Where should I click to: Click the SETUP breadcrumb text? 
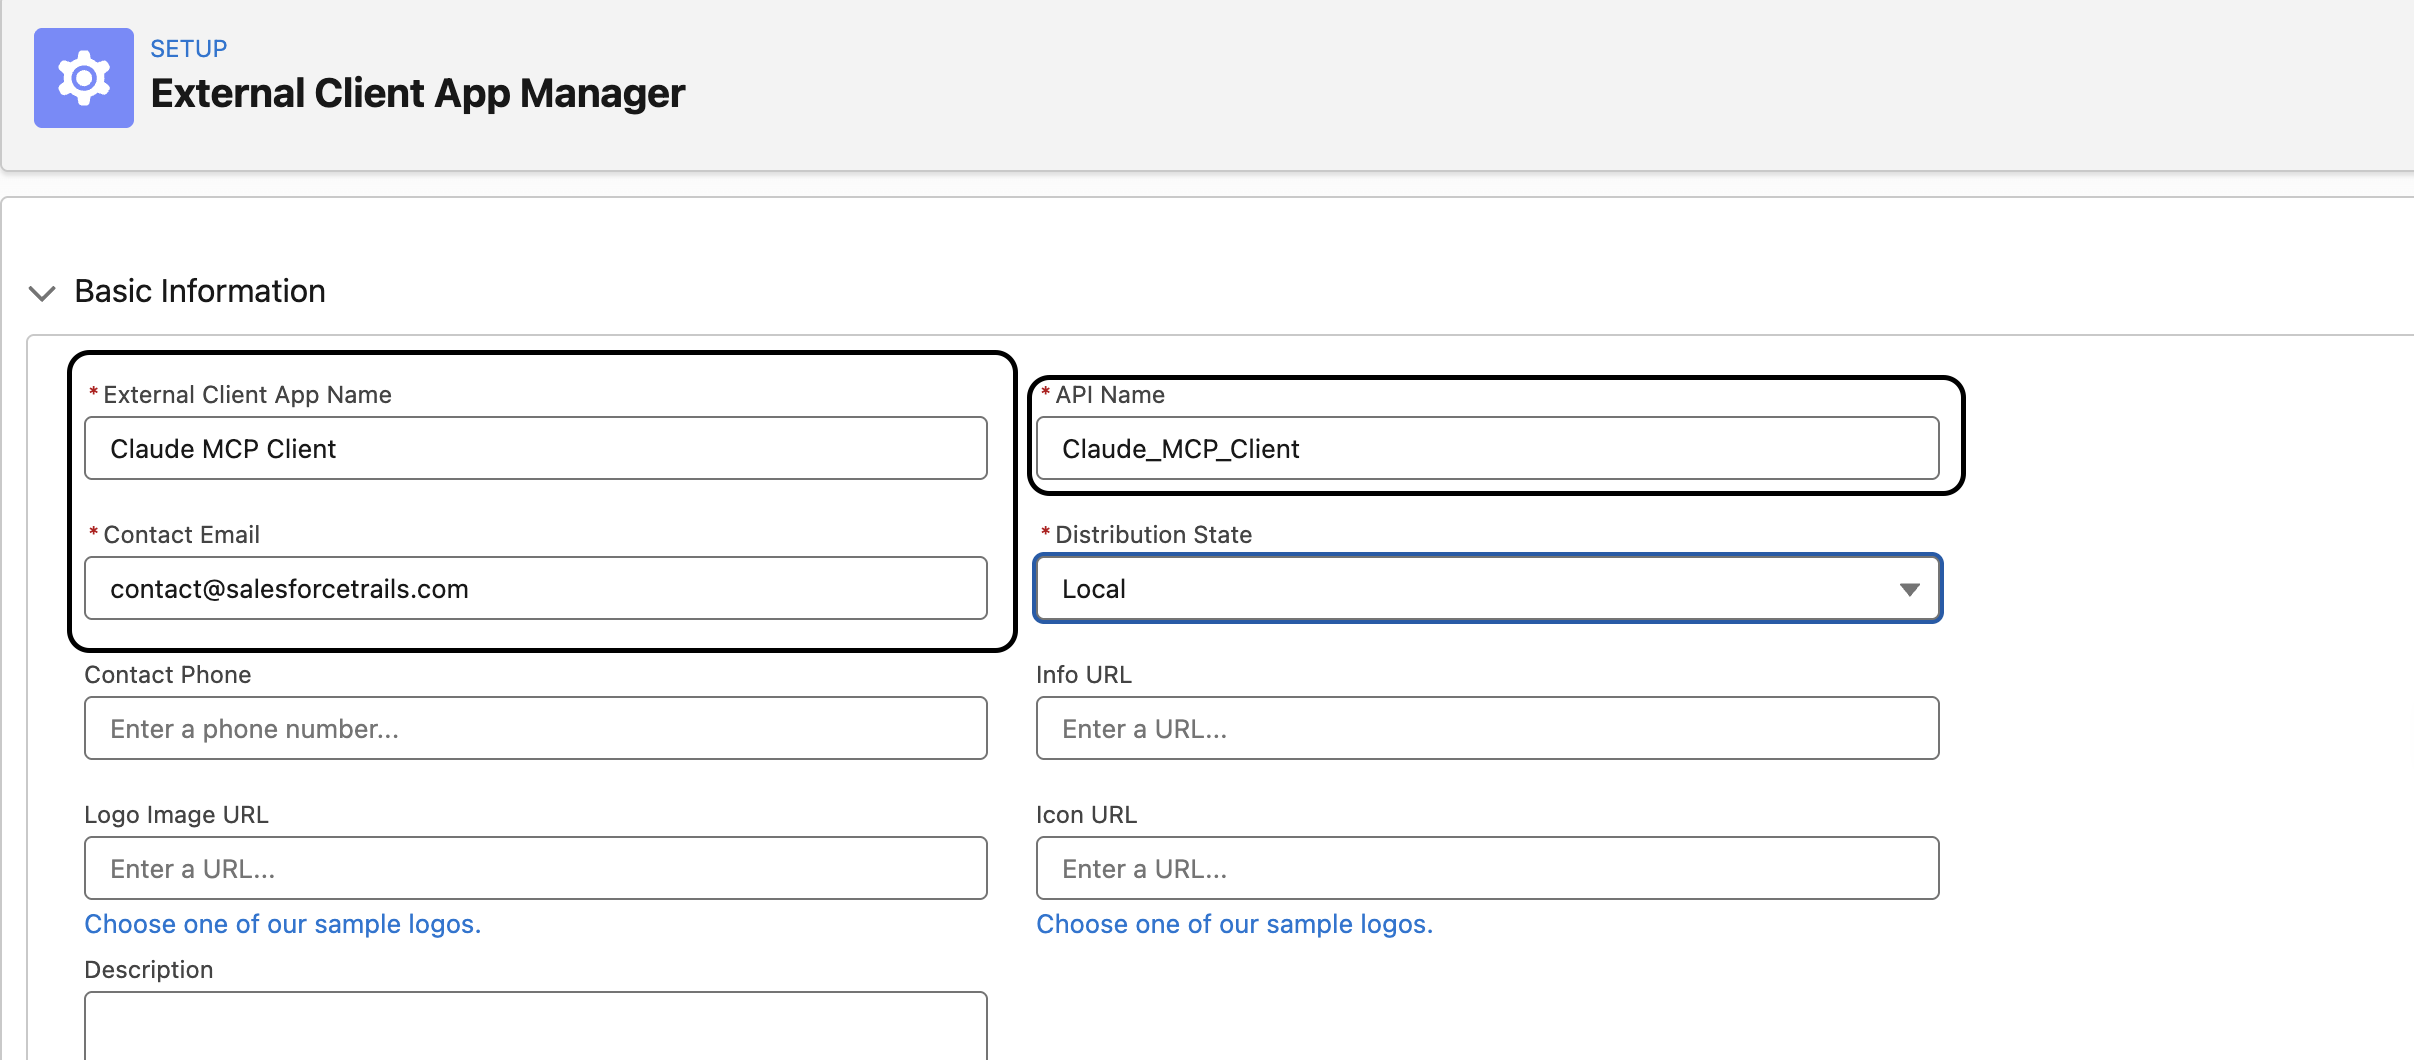click(189, 49)
